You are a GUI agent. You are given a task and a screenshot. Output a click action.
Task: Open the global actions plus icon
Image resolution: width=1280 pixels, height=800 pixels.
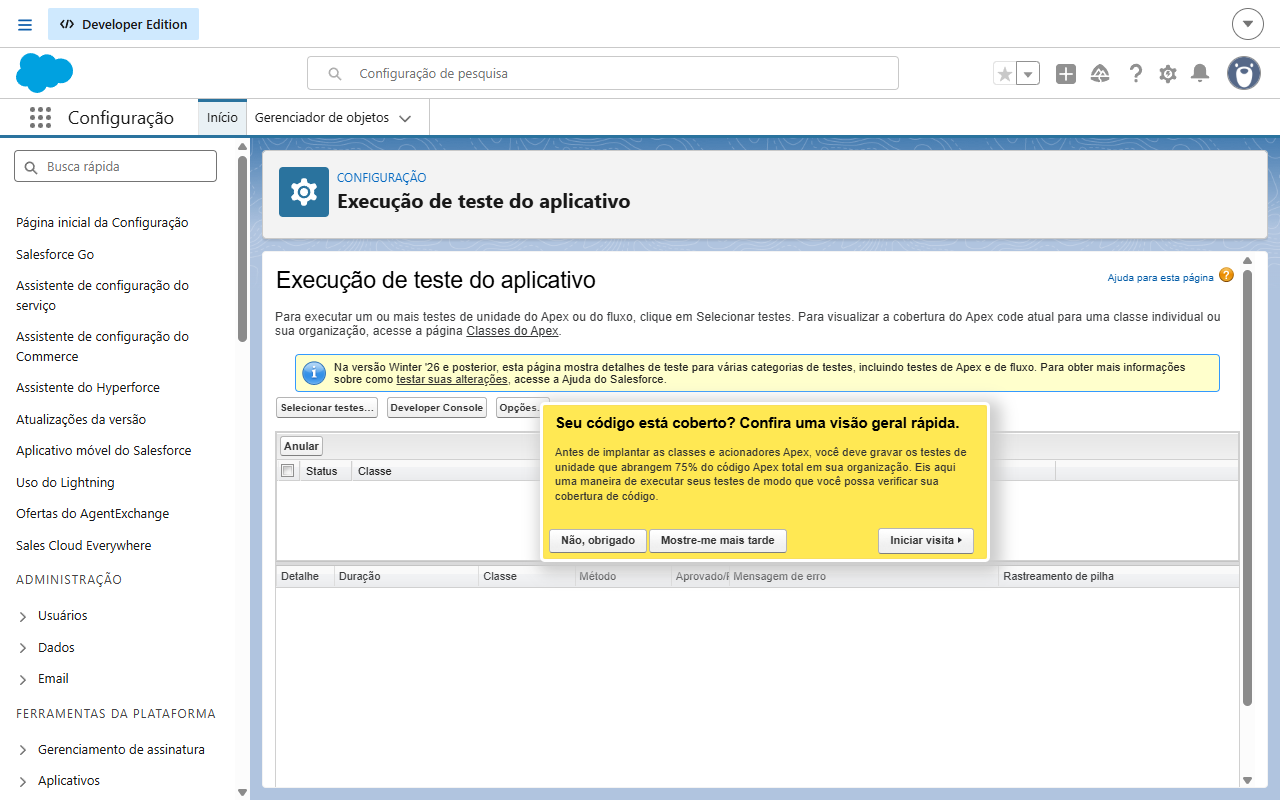[x=1066, y=73]
